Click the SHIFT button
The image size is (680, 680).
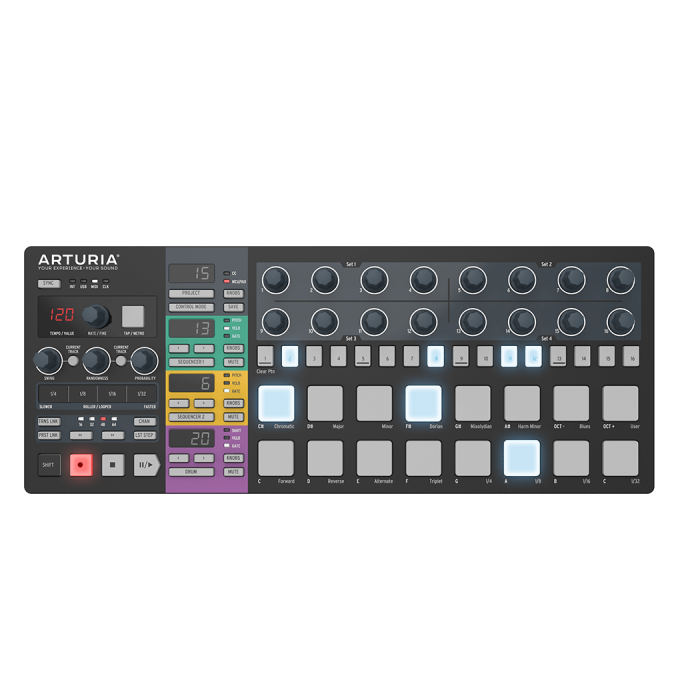coord(49,464)
